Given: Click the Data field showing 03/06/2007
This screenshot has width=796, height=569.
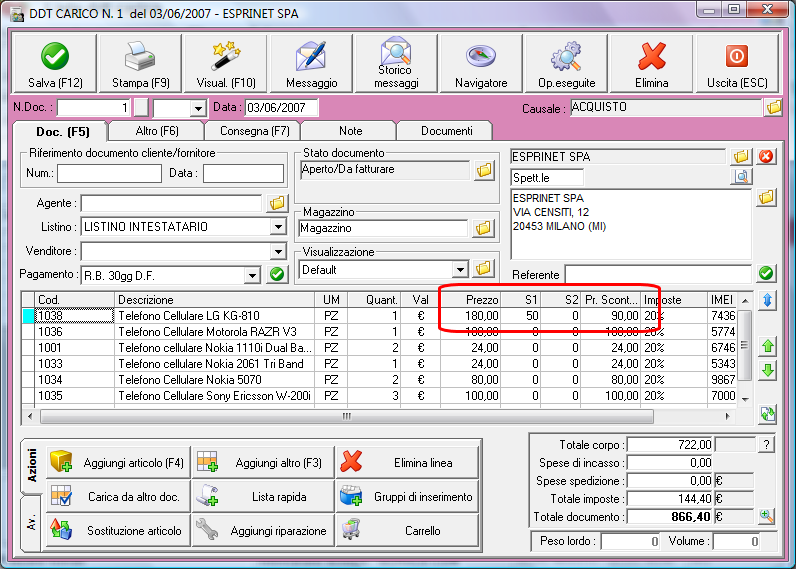Looking at the screenshot, I should pos(282,108).
